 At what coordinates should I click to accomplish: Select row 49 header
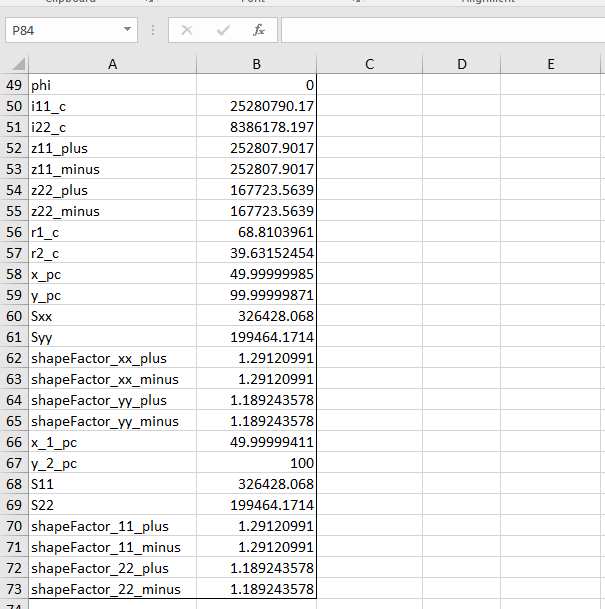pos(14,85)
